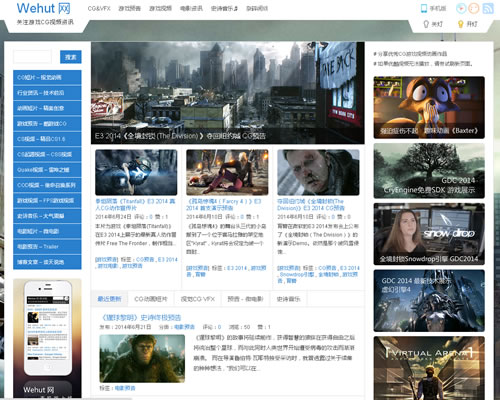The image size is (500, 400).
Task: Open the Snowdrop引擎 GDC2014 thumbnail
Action: 429,234
